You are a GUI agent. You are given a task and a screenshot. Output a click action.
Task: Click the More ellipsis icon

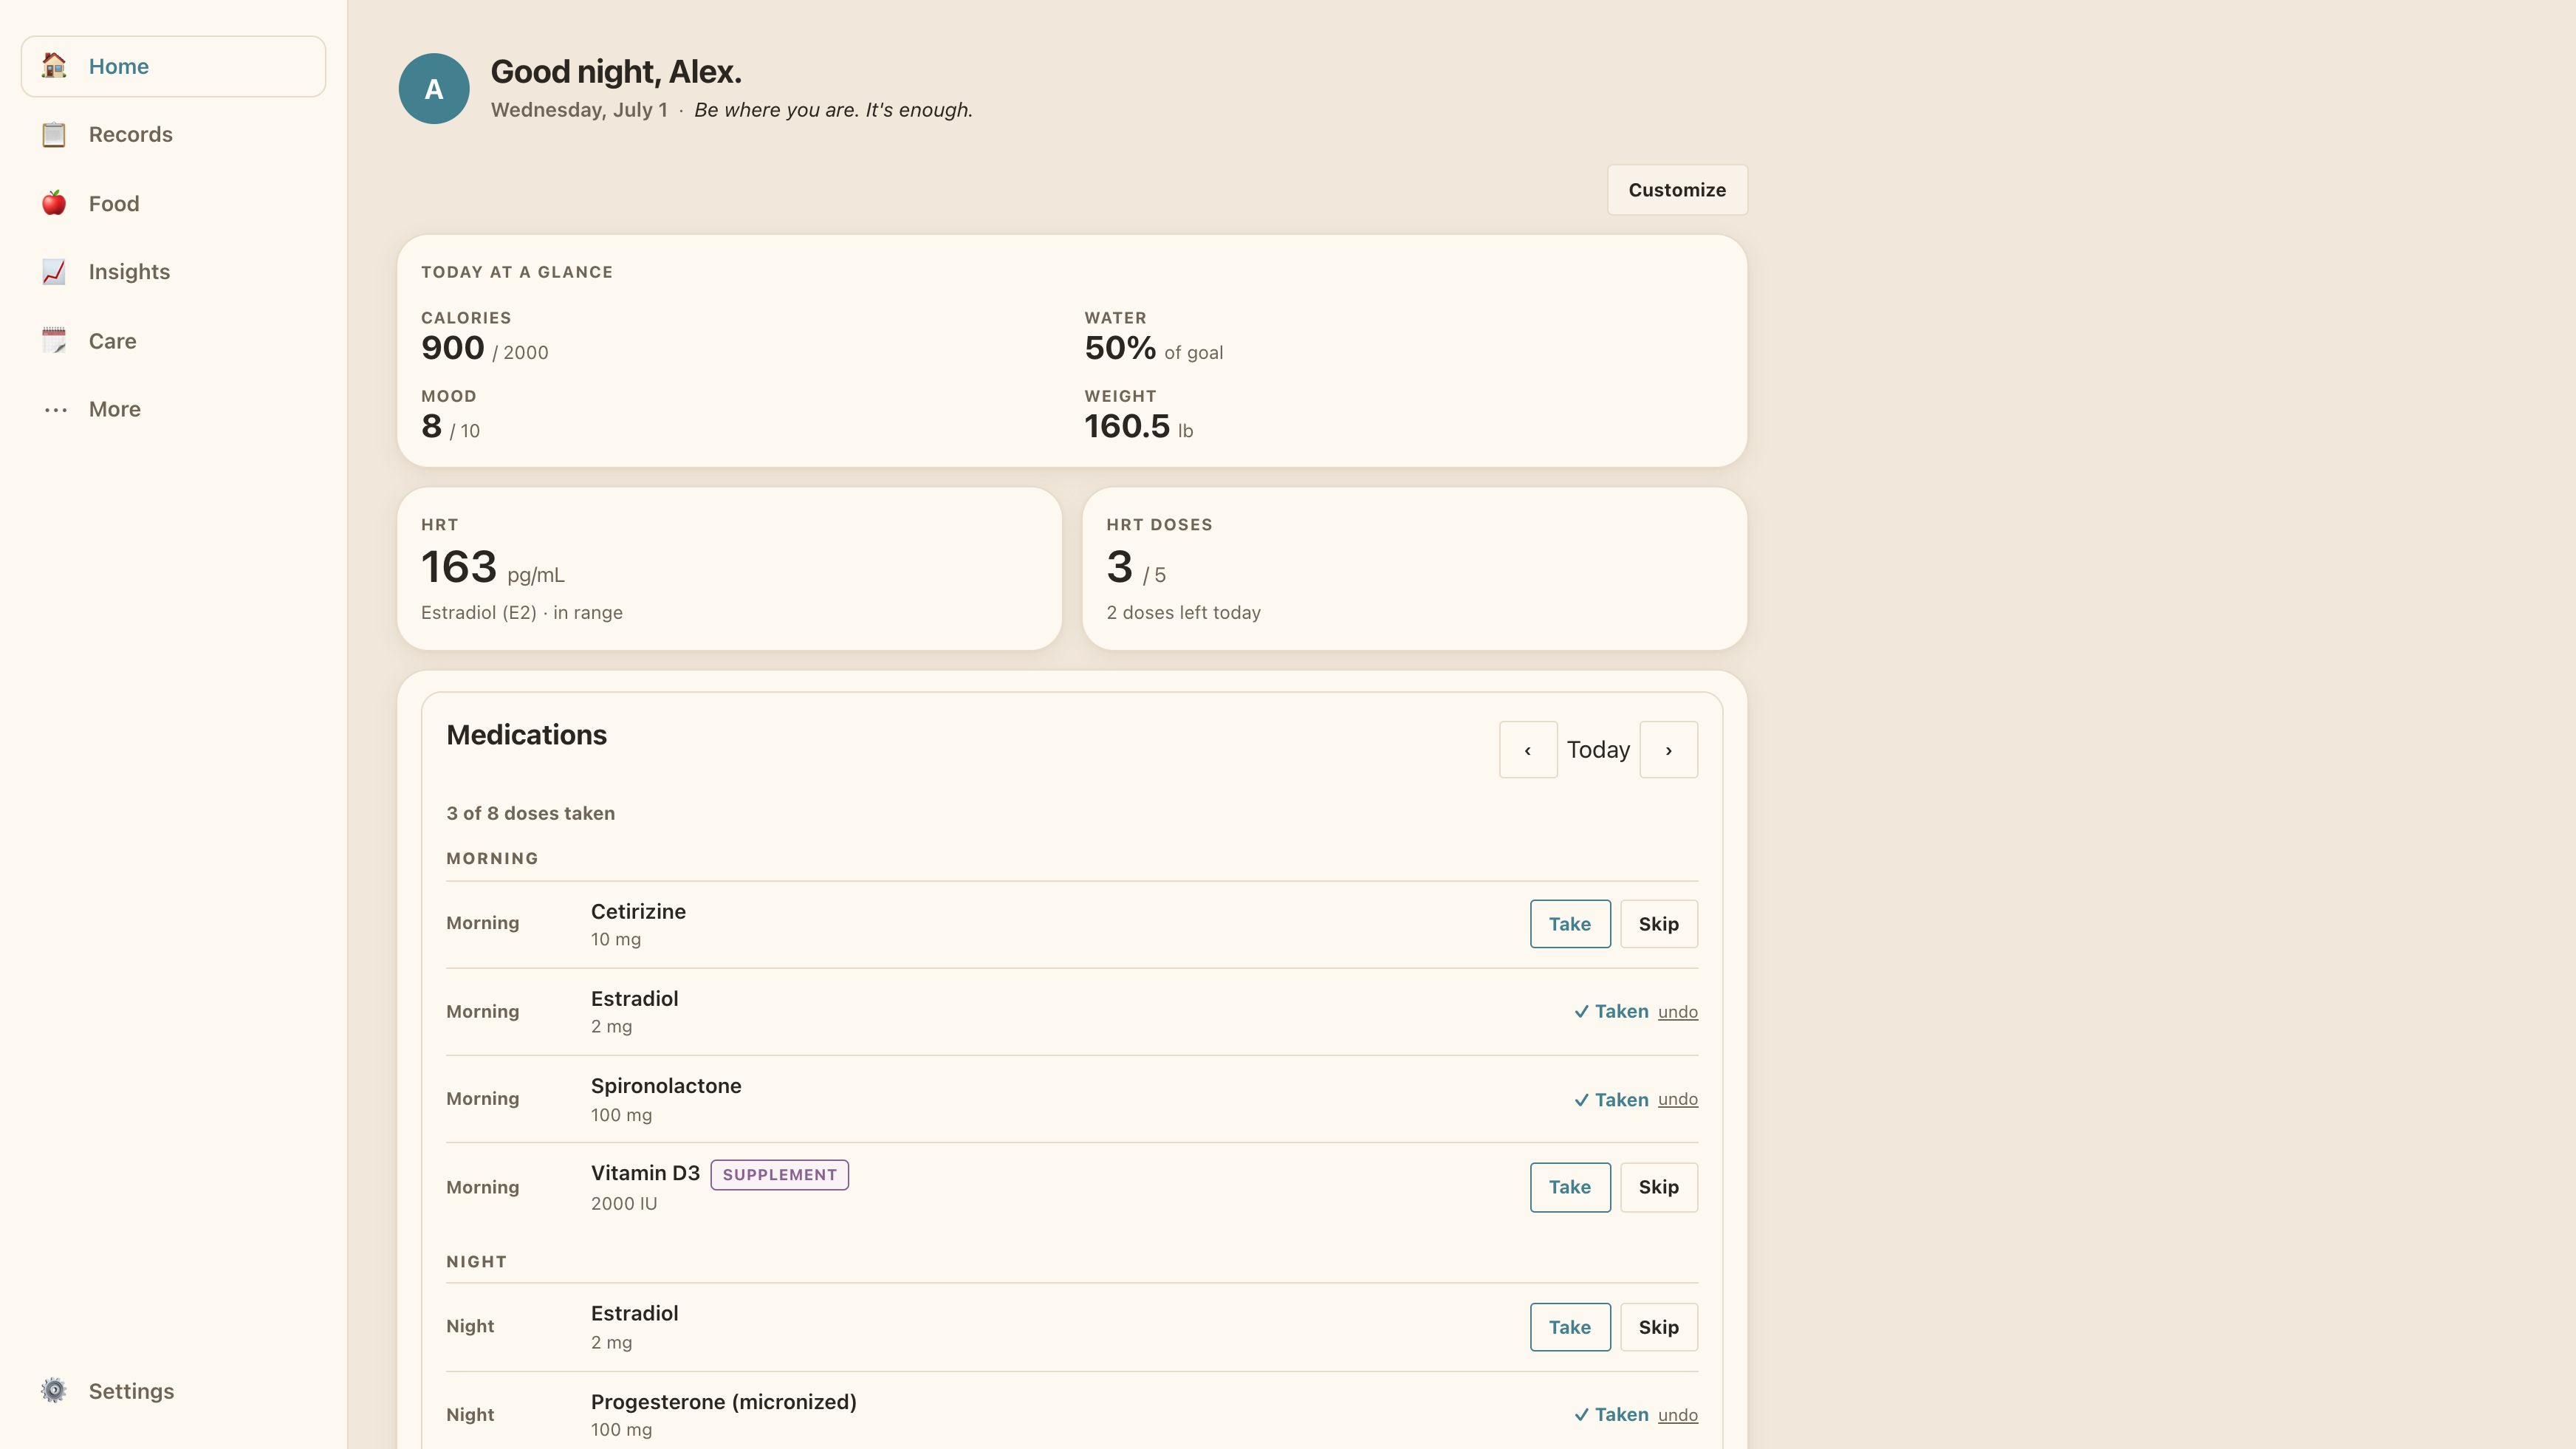[x=55, y=410]
